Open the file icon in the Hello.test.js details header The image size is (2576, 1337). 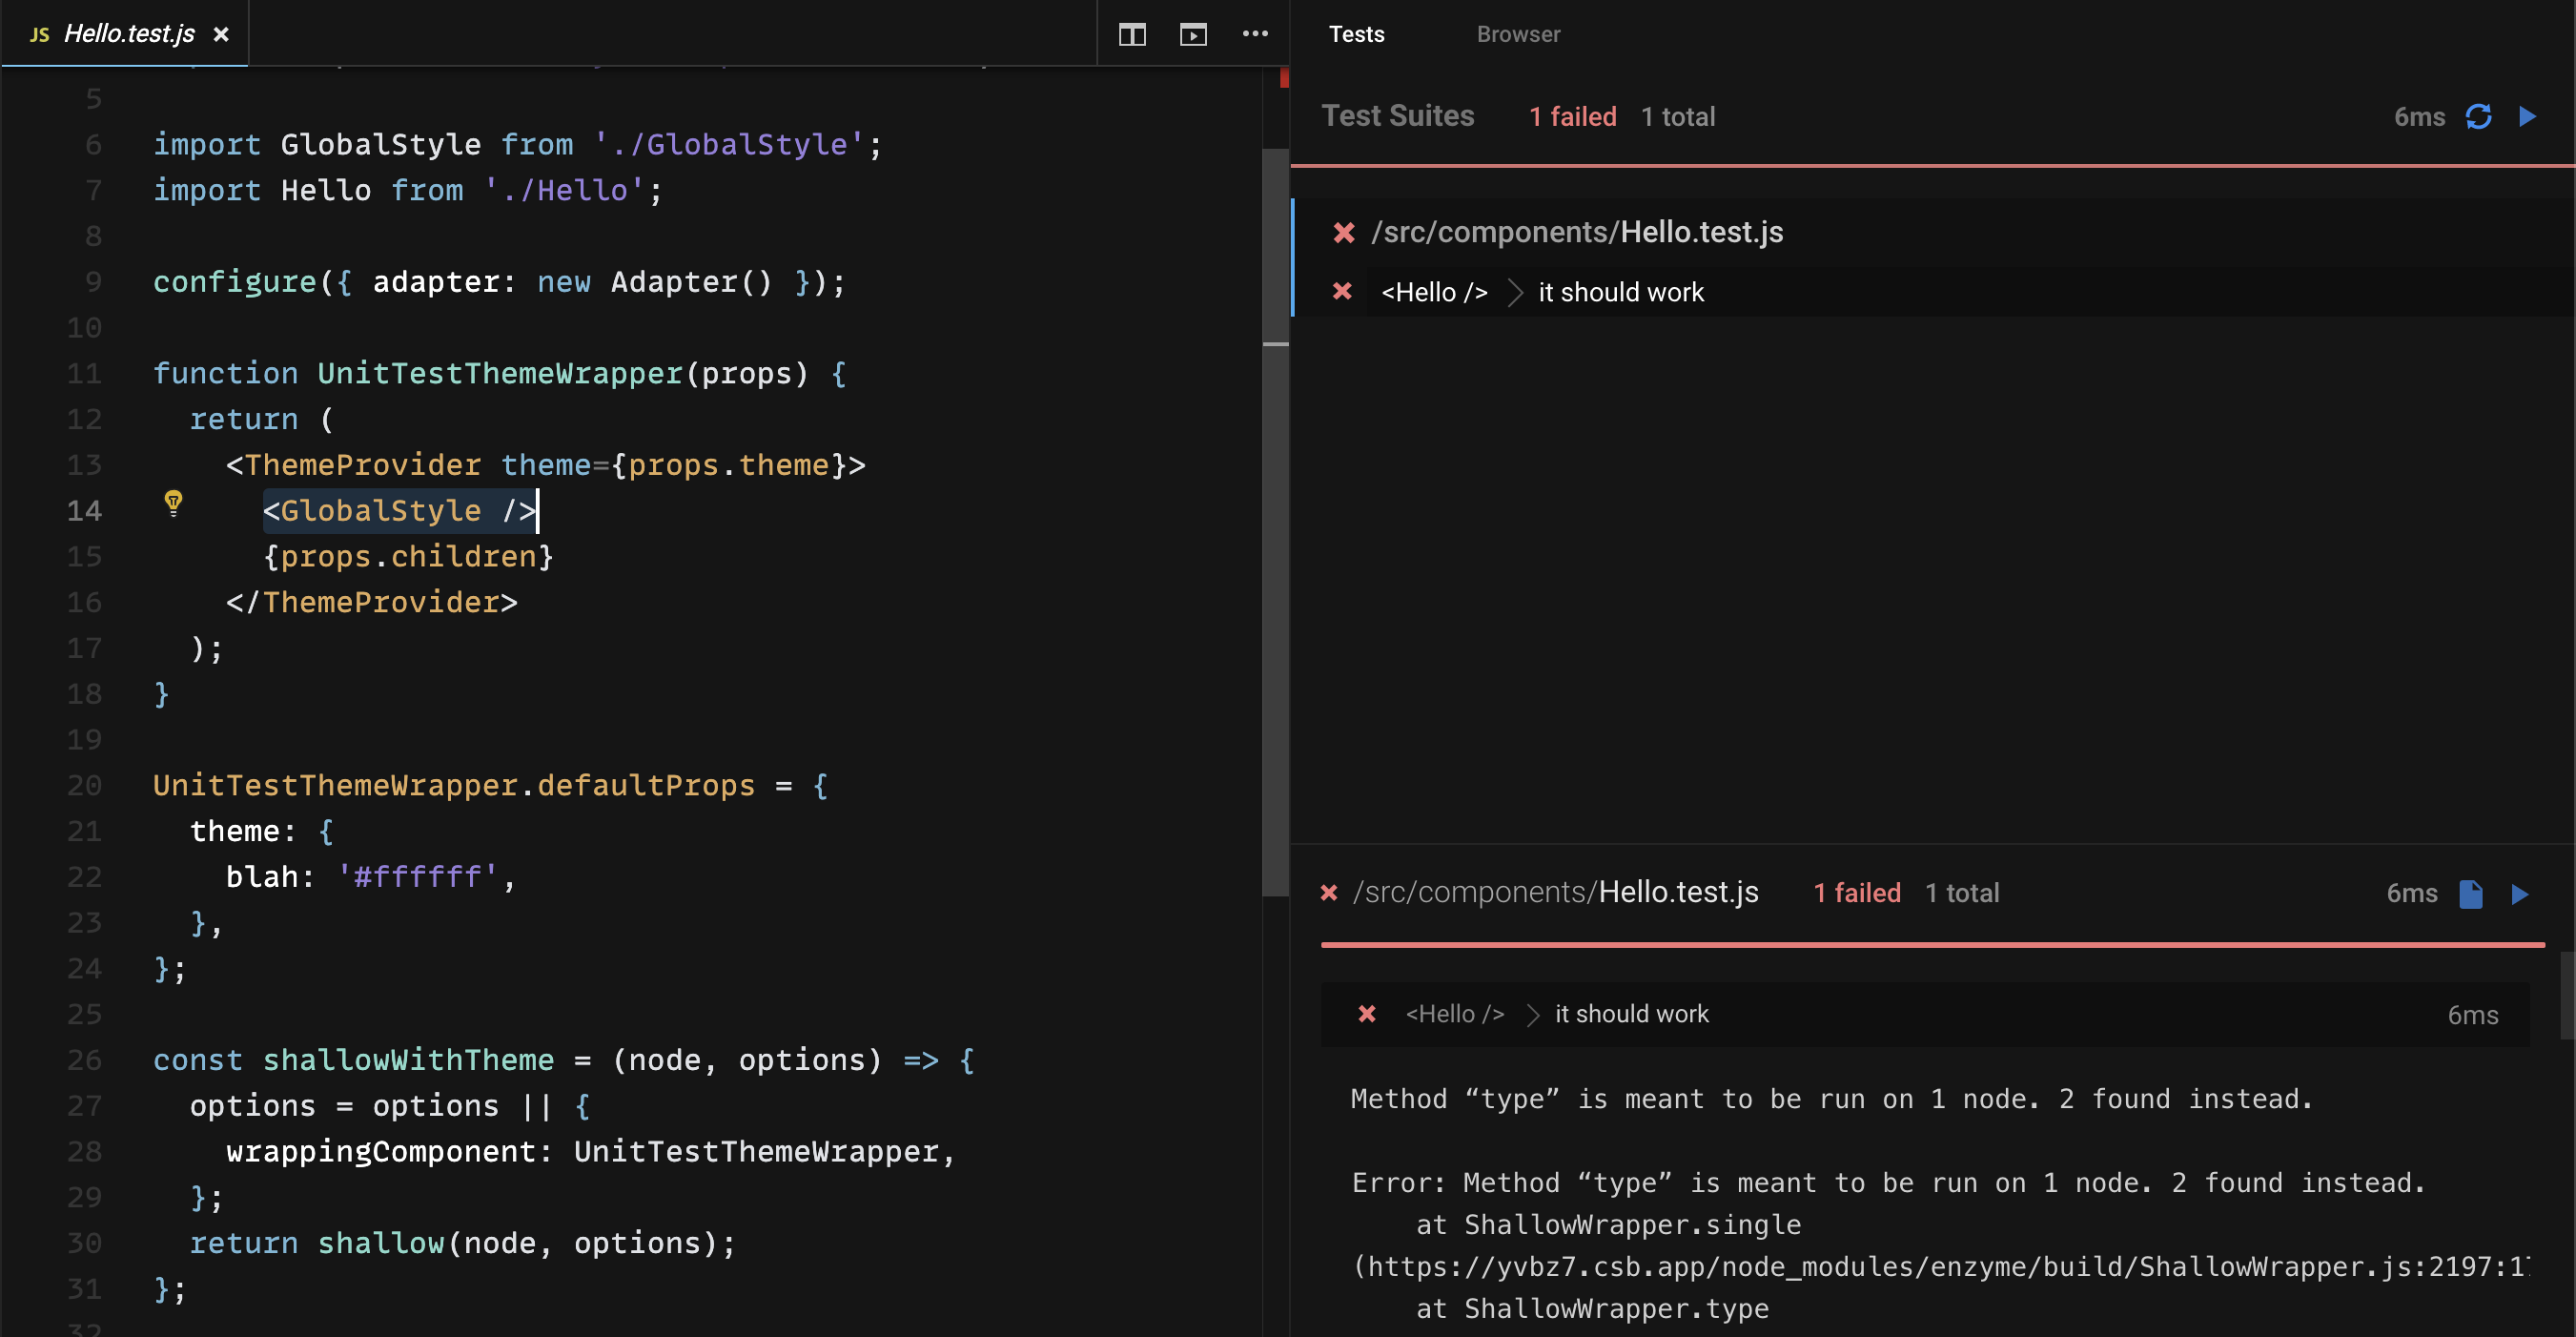click(x=2470, y=893)
